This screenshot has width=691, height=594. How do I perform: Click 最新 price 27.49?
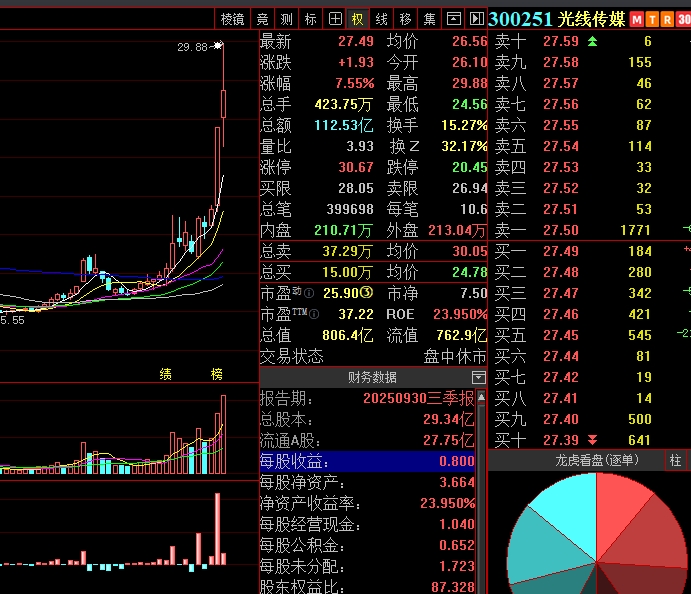[x=356, y=41]
